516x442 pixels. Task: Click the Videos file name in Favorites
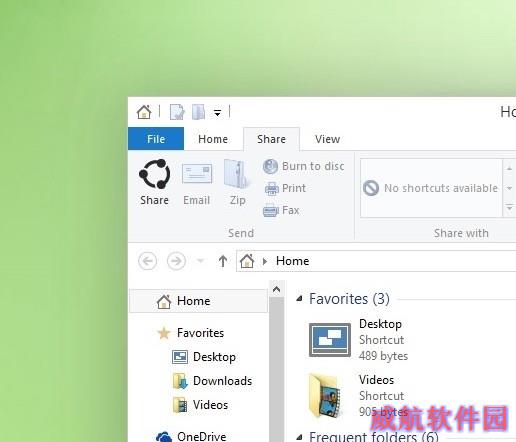(376, 380)
